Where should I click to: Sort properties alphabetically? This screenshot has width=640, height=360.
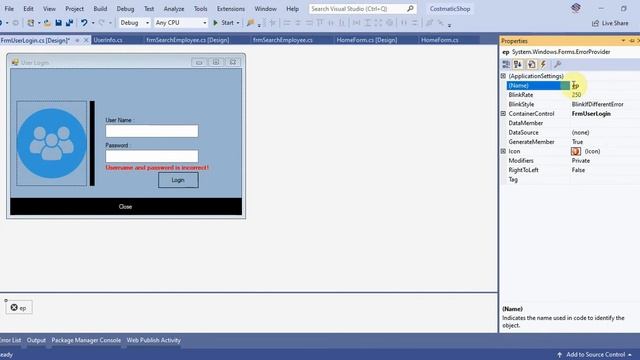518,64
